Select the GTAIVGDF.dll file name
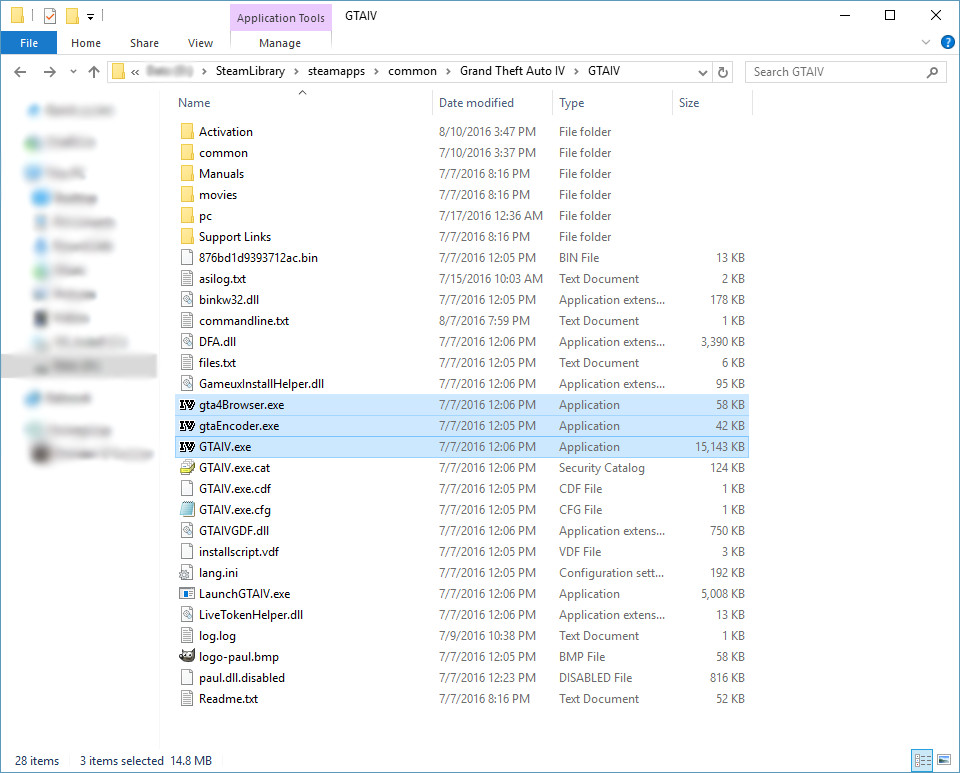The height and width of the screenshot is (773, 960). (x=234, y=531)
